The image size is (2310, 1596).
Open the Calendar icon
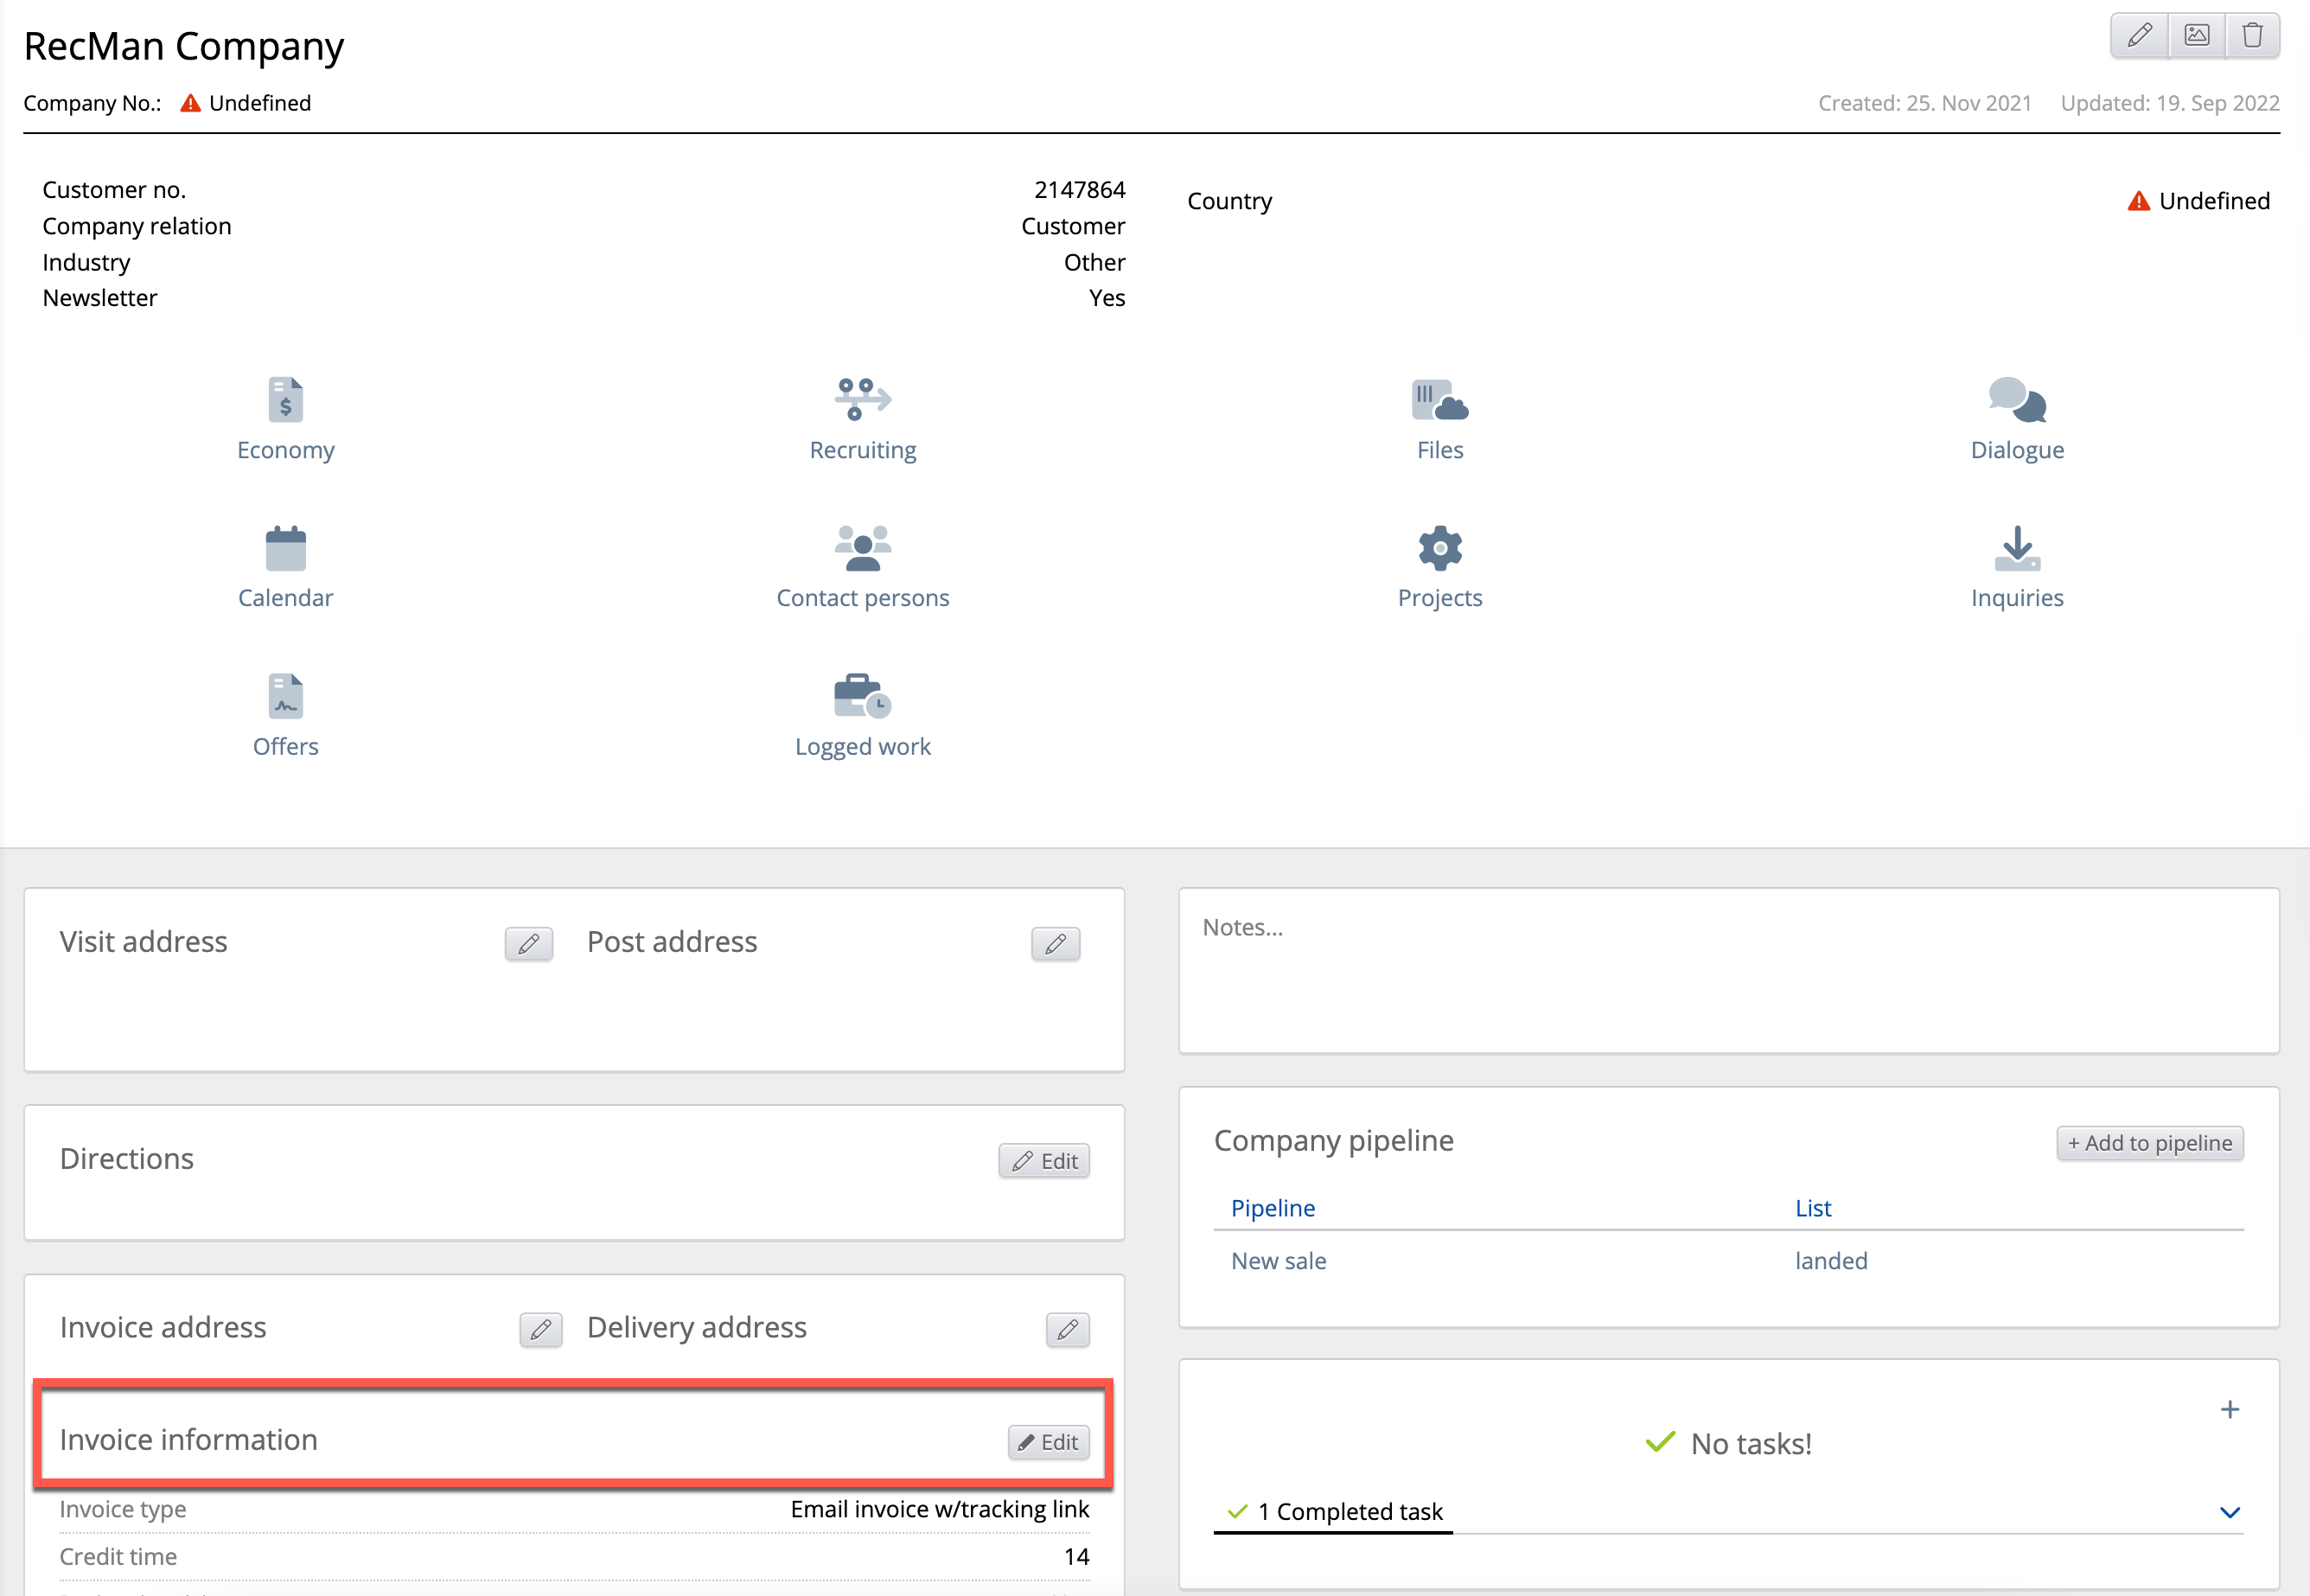click(x=285, y=548)
